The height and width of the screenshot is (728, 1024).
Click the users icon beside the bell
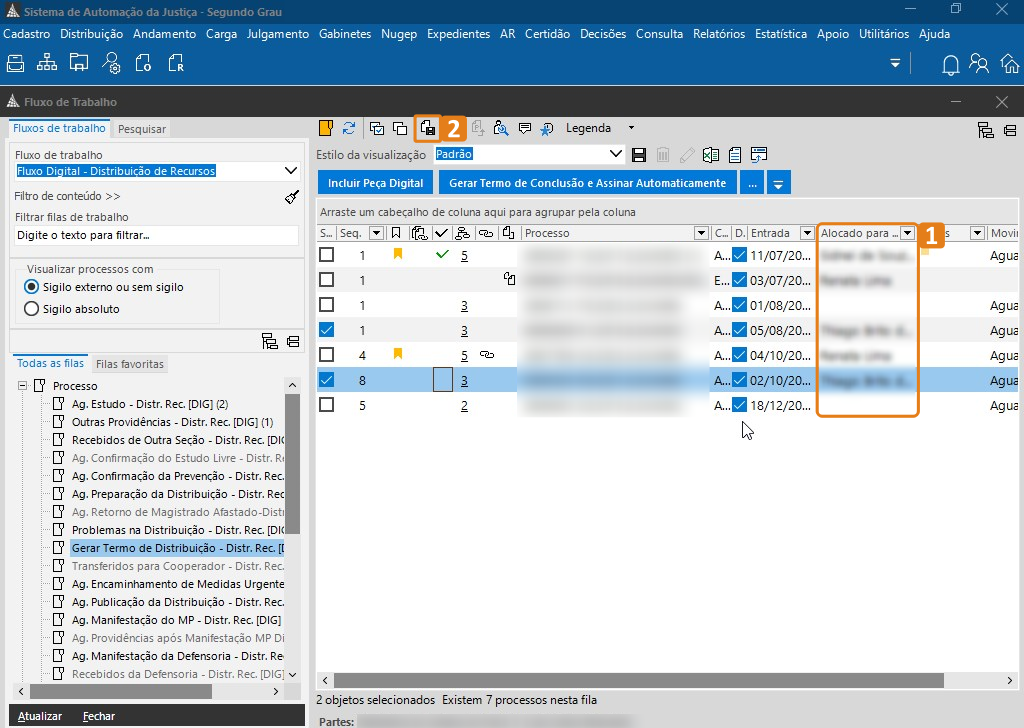979,63
